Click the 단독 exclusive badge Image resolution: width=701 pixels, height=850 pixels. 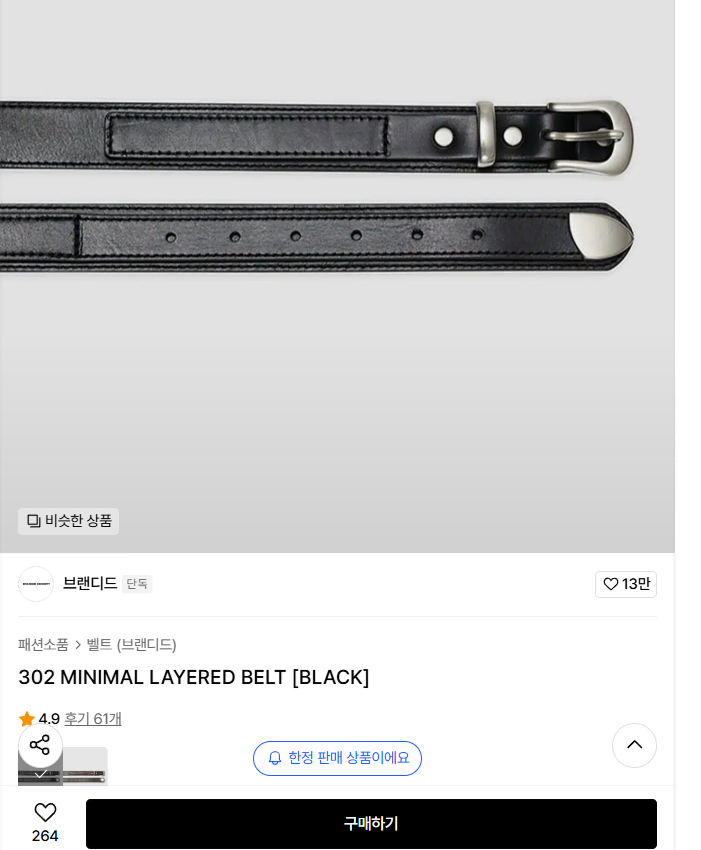(x=137, y=584)
